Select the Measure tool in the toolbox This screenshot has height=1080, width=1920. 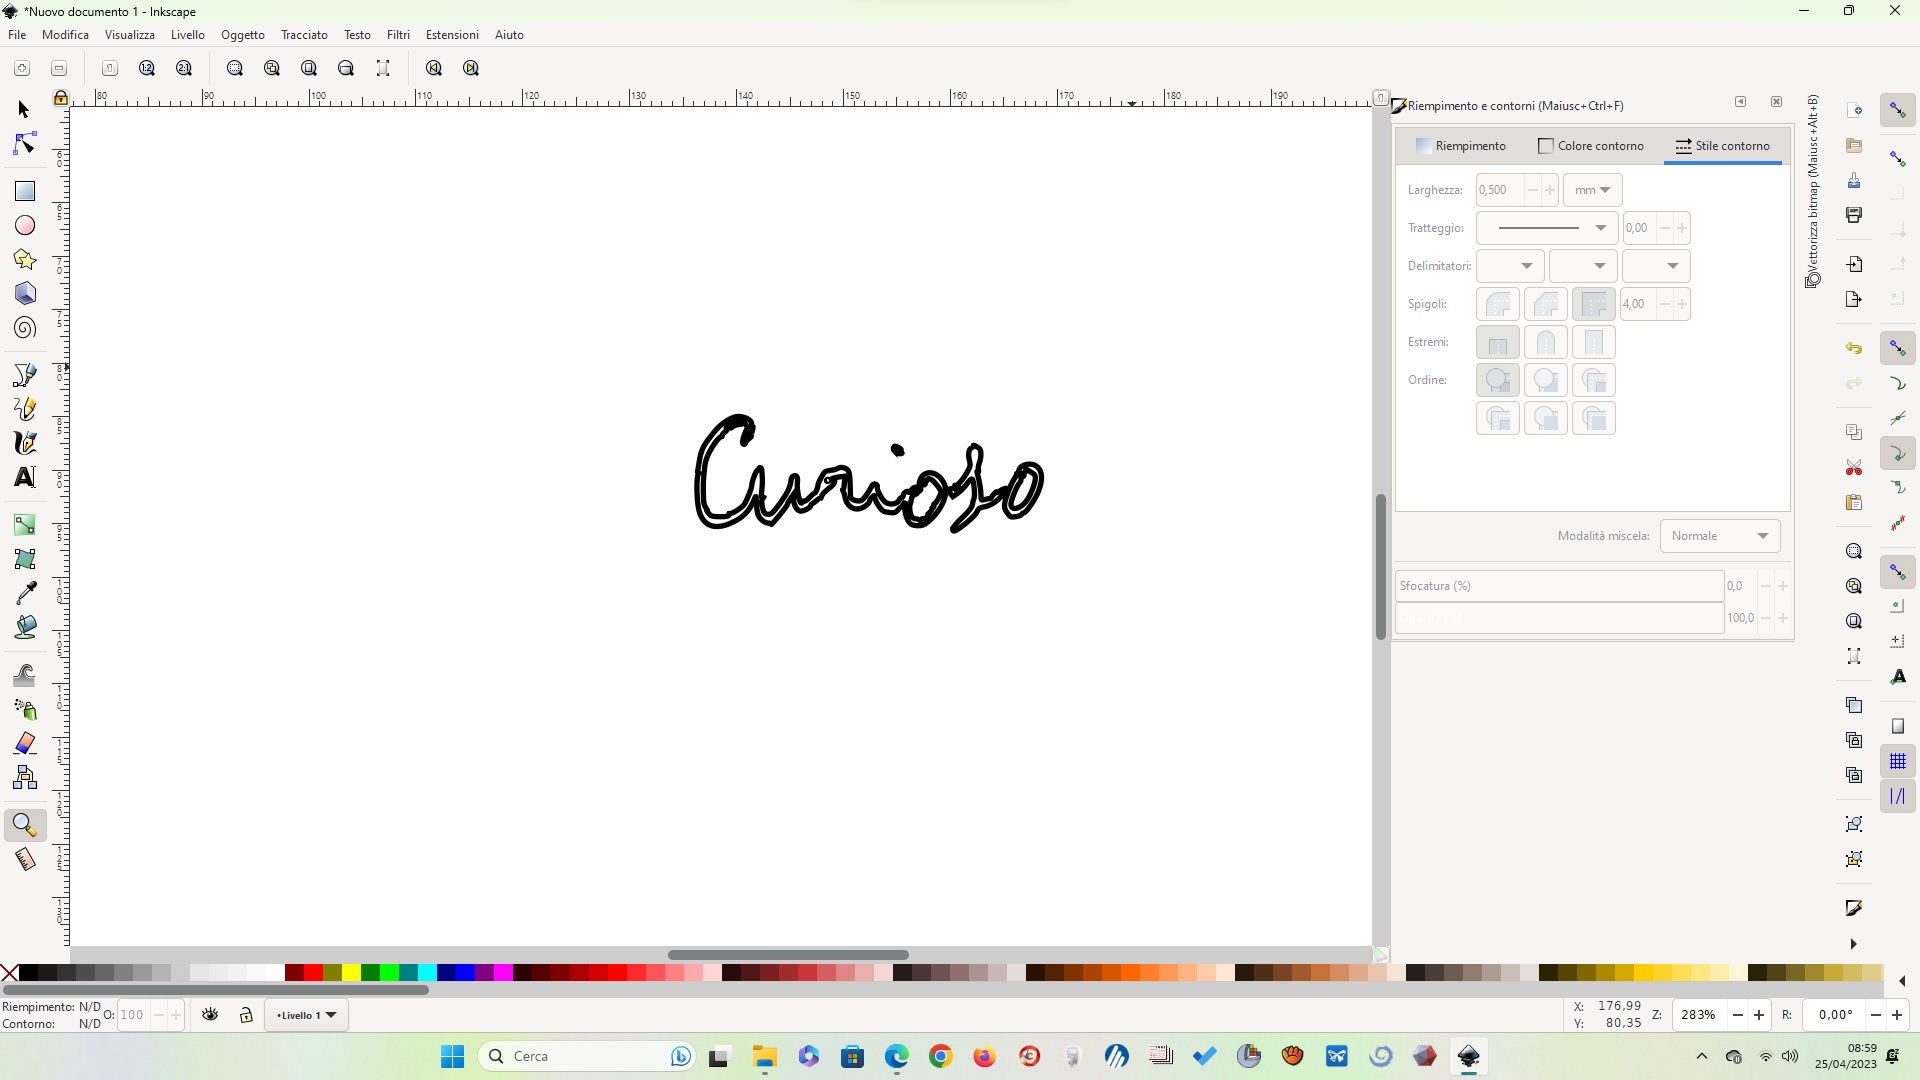pos(25,860)
